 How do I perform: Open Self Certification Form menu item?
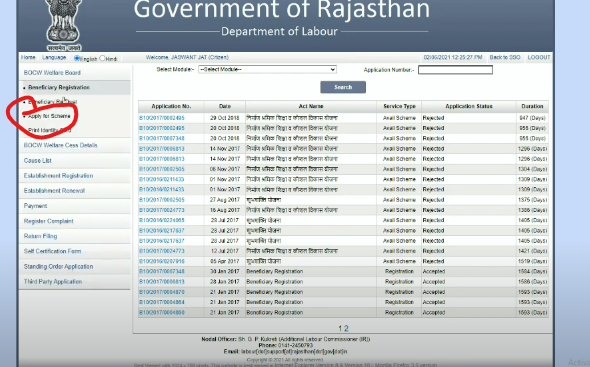coord(52,251)
